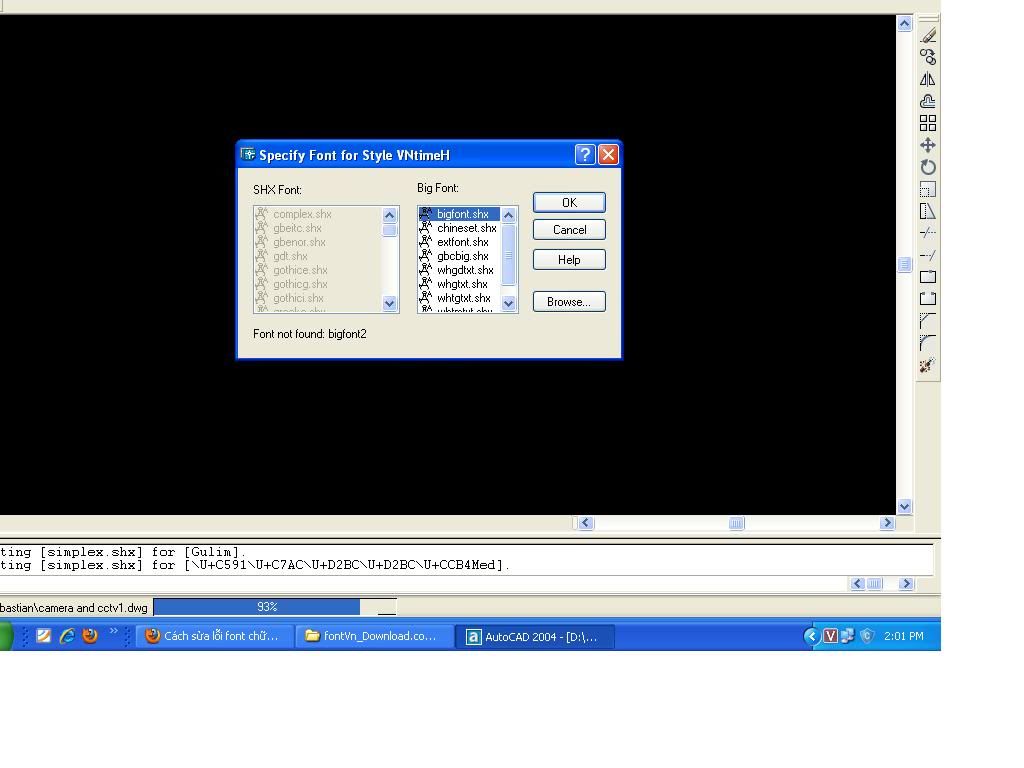Click Big Font list scrollbar thumb
Viewport: 1024px width, 768px height.
[x=509, y=255]
